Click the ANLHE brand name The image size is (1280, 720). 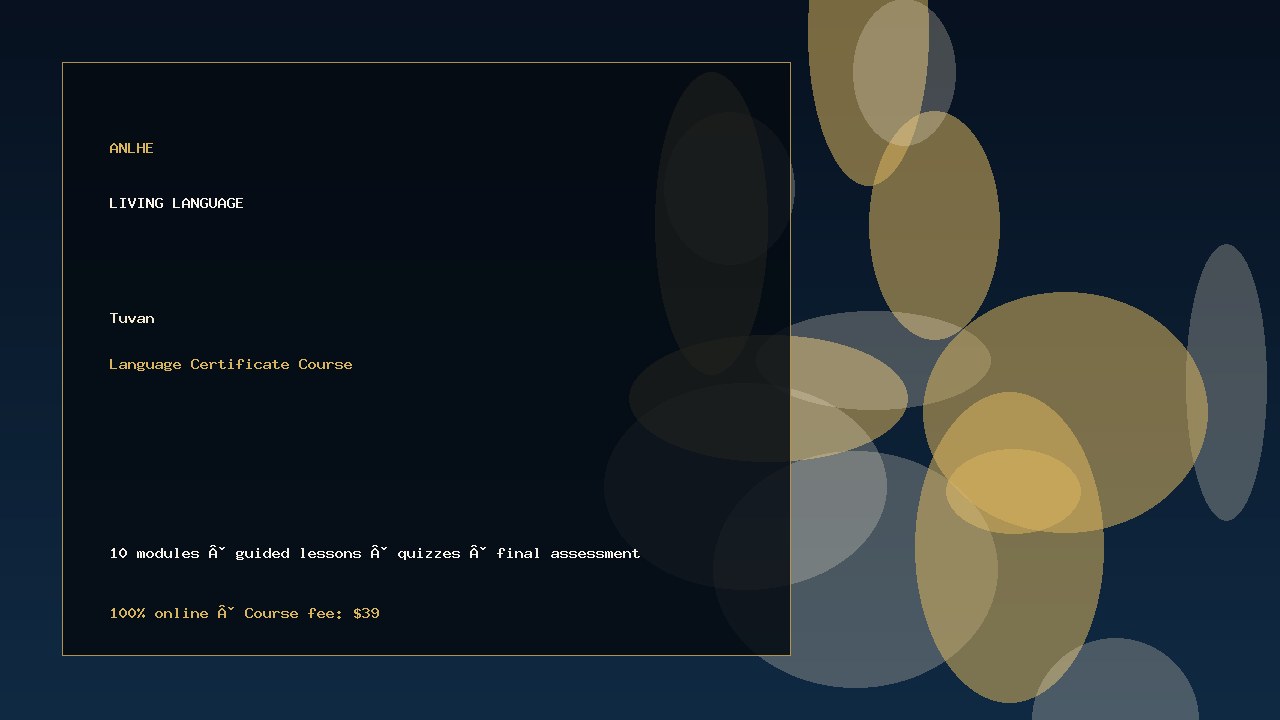click(131, 148)
